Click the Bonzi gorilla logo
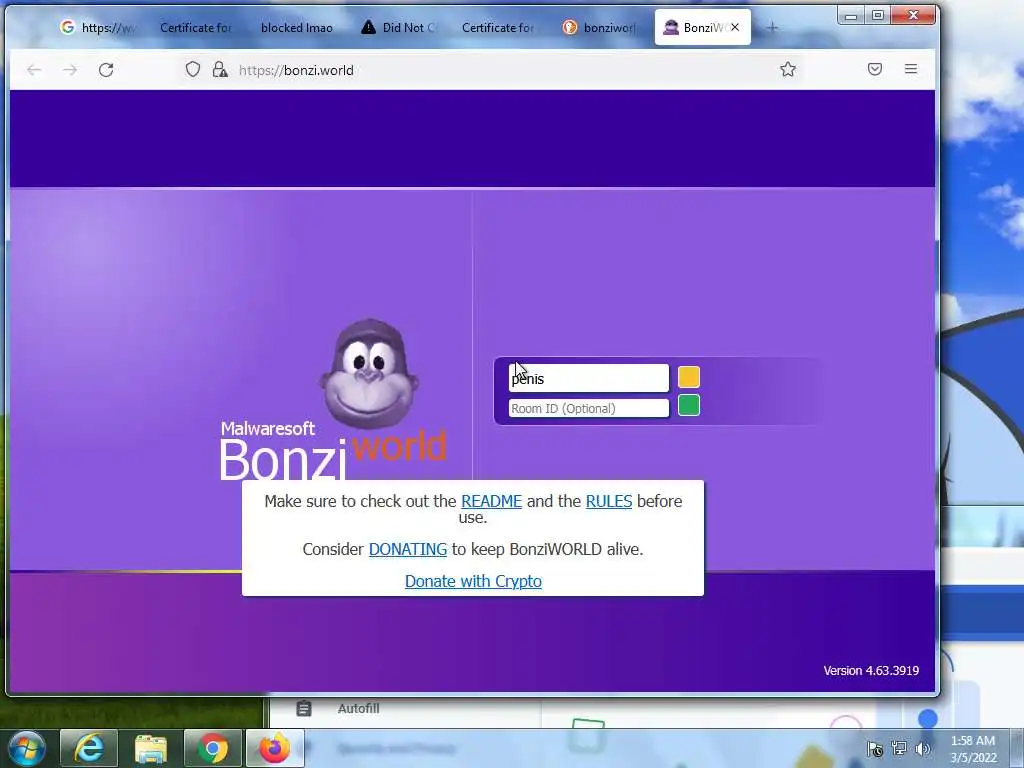The width and height of the screenshot is (1024, 768). click(369, 374)
